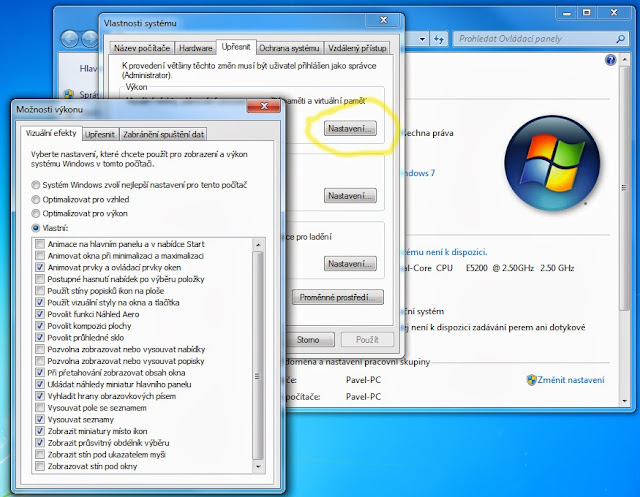
Task: Open Zabránění spuštění dat tab
Action: pyautogui.click(x=163, y=134)
